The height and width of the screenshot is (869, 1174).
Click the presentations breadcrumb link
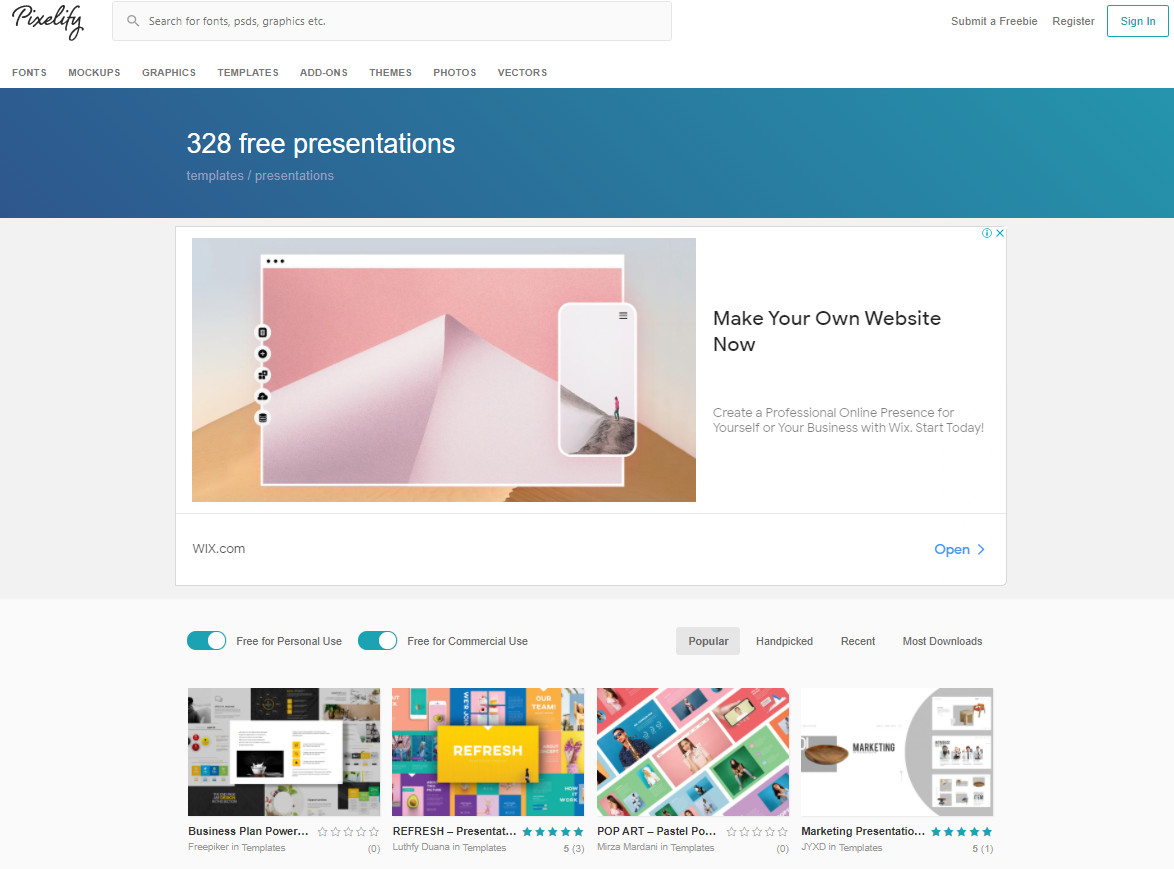pyautogui.click(x=294, y=175)
